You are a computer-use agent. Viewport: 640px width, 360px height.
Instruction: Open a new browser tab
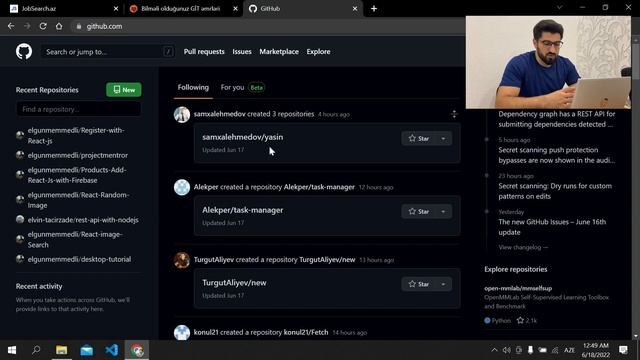(374, 9)
